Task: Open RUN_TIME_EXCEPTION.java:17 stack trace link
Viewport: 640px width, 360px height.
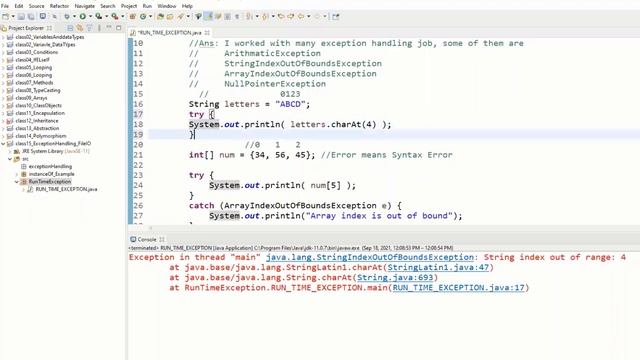Action: point(458,288)
